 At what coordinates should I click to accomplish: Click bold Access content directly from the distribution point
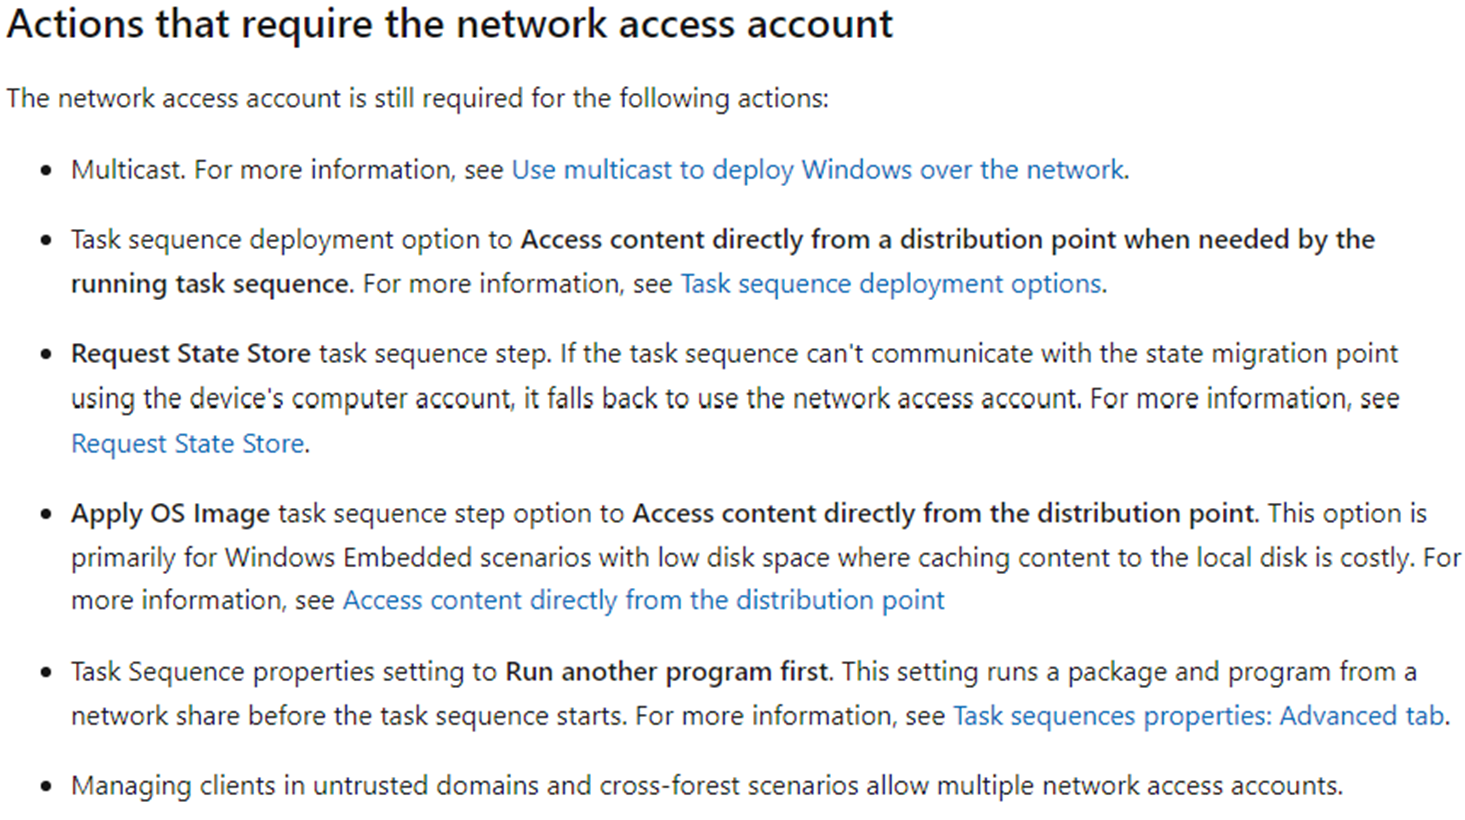tap(943, 514)
